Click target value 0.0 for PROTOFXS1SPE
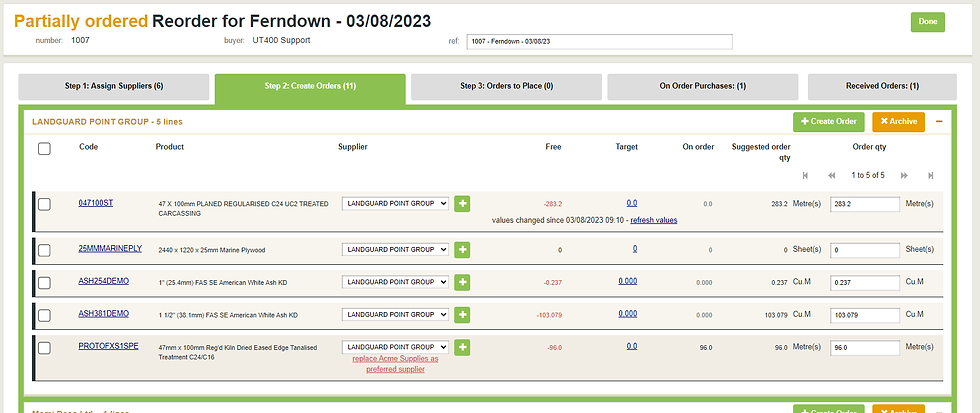 (632, 346)
